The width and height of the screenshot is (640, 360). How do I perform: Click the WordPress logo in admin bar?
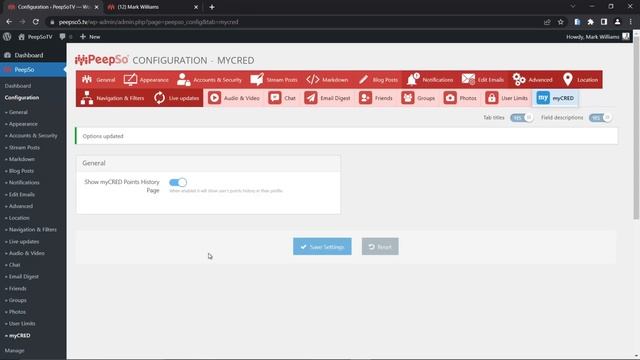pyautogui.click(x=7, y=37)
